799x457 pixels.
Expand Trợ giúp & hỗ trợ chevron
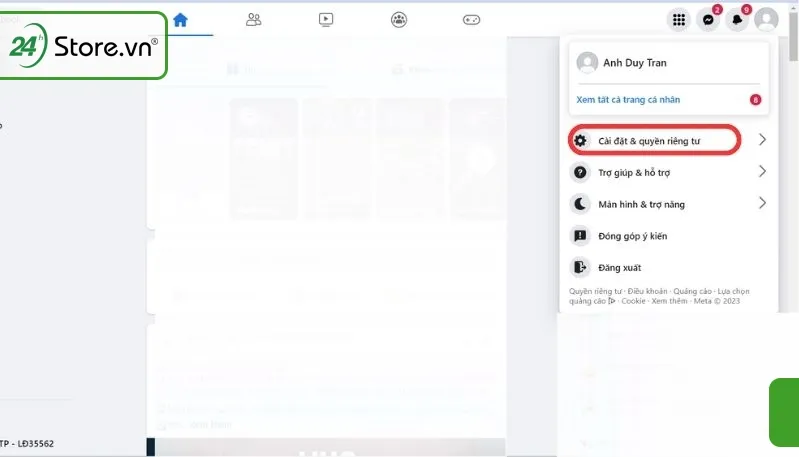pyautogui.click(x=762, y=171)
